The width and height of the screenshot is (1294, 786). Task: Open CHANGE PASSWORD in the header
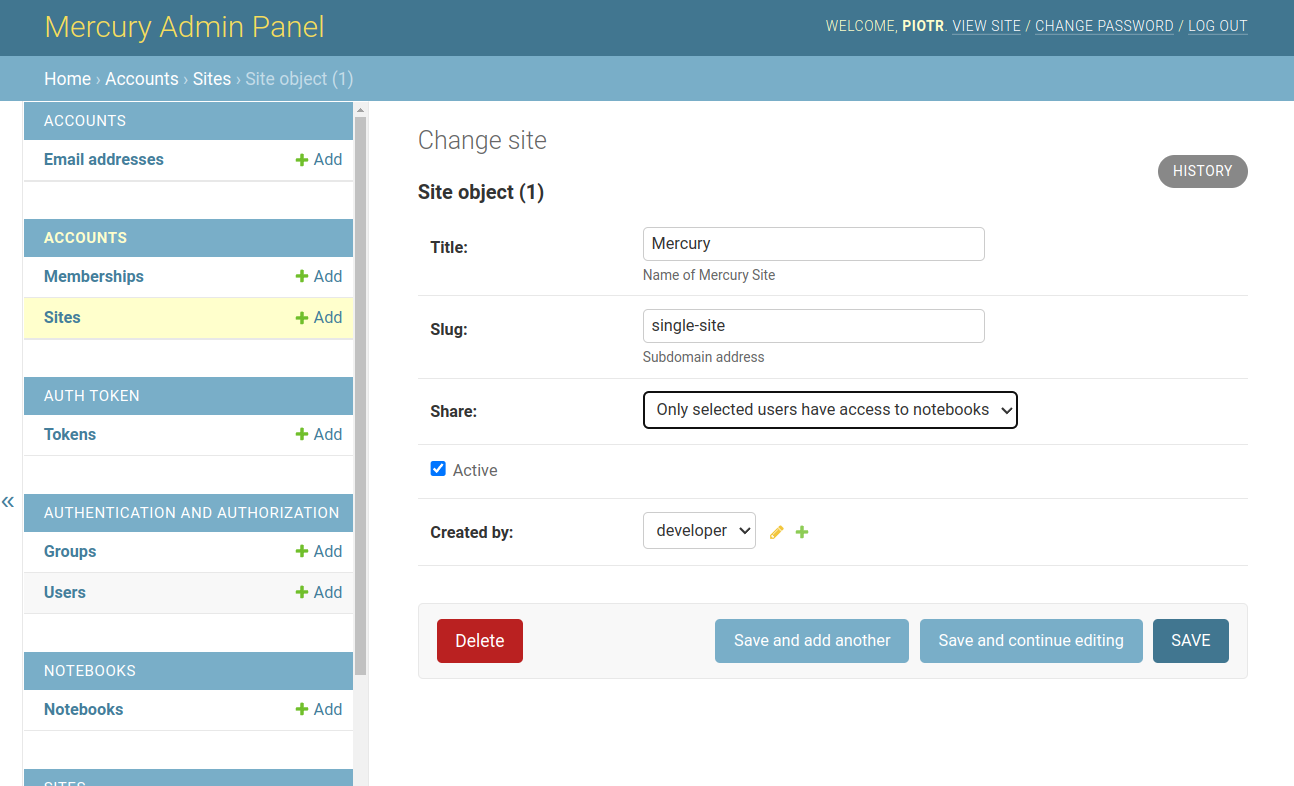1104,26
